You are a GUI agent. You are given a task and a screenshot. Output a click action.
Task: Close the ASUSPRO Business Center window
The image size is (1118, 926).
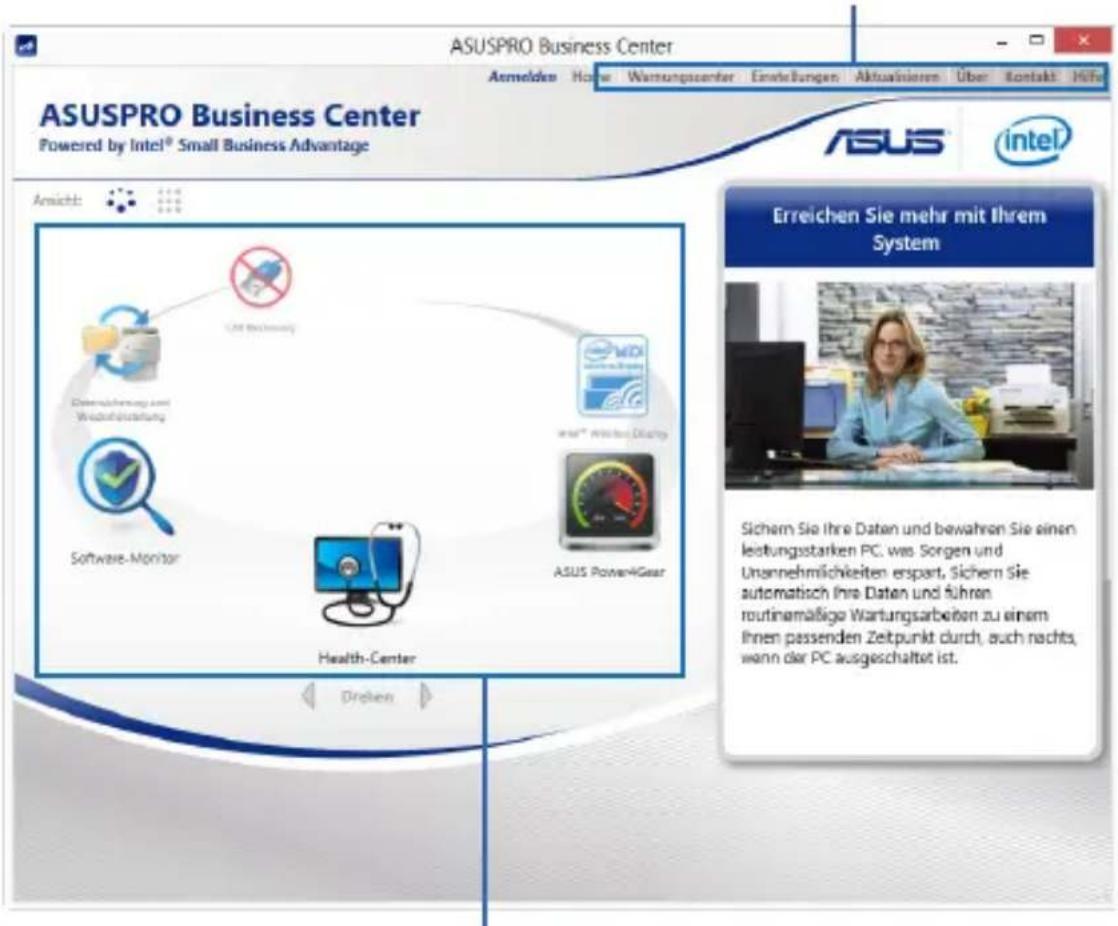[x=1082, y=41]
